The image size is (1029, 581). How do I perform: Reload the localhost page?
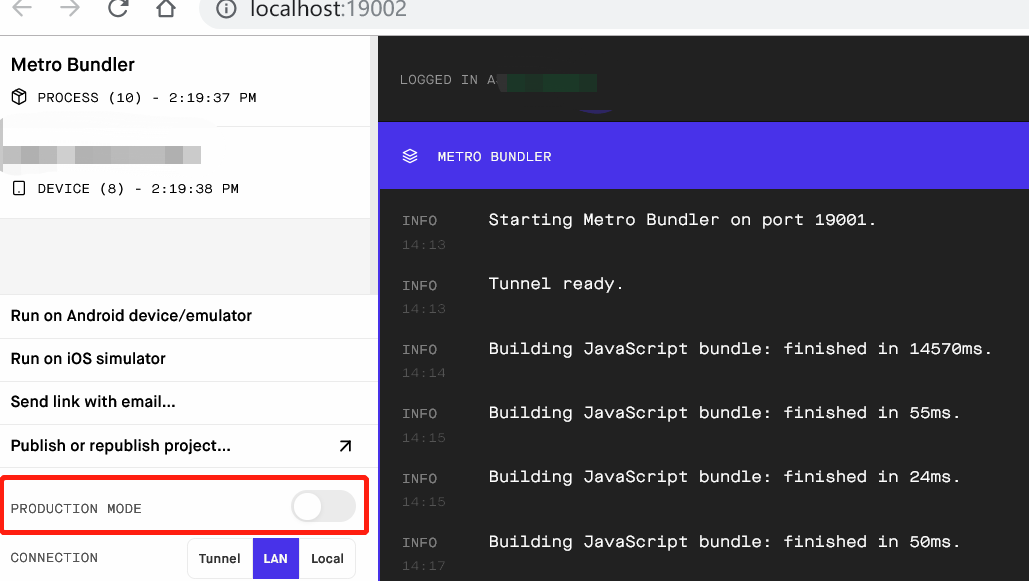tap(118, 8)
